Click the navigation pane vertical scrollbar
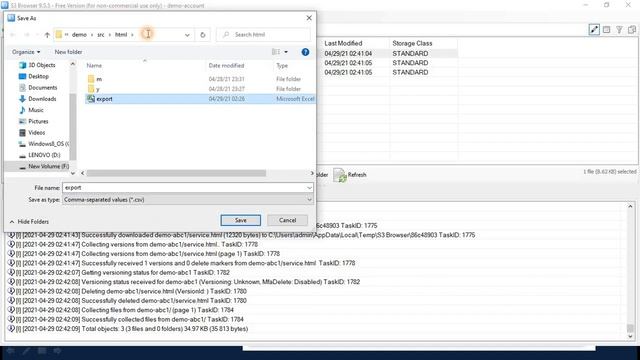The height and width of the screenshot is (360, 640). pyautogui.click(x=73, y=127)
